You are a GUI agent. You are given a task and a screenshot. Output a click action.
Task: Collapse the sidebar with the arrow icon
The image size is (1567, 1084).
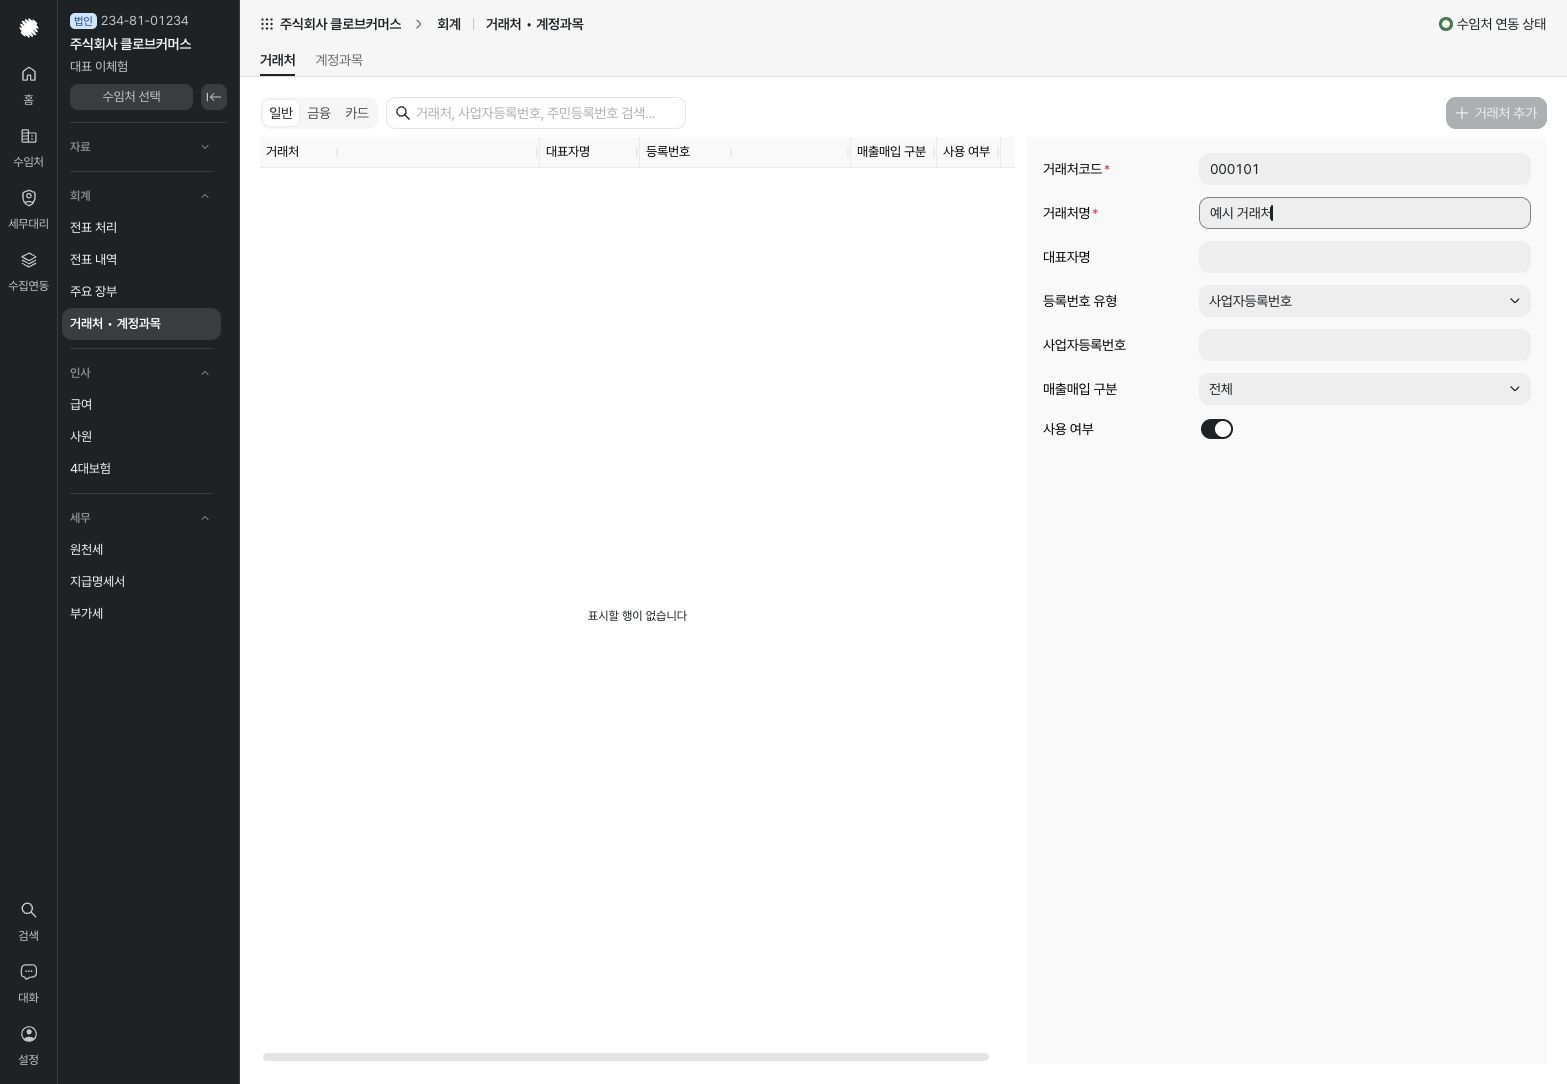214,97
